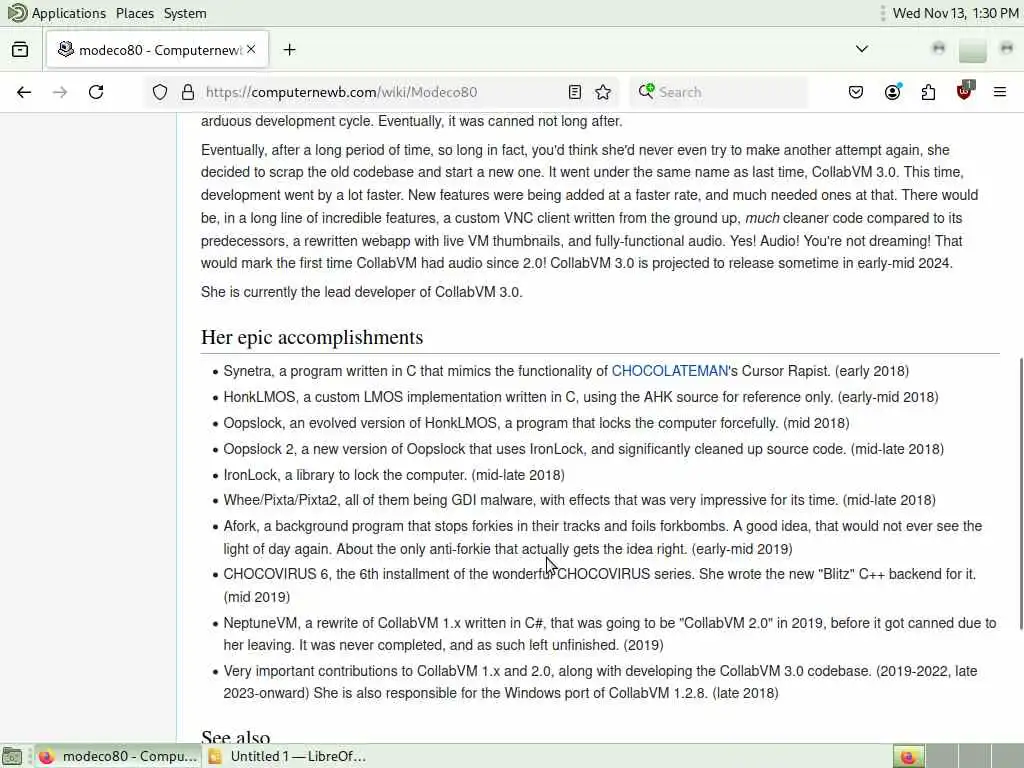
Task: Click the 'See also' heading
Action: (x=236, y=737)
